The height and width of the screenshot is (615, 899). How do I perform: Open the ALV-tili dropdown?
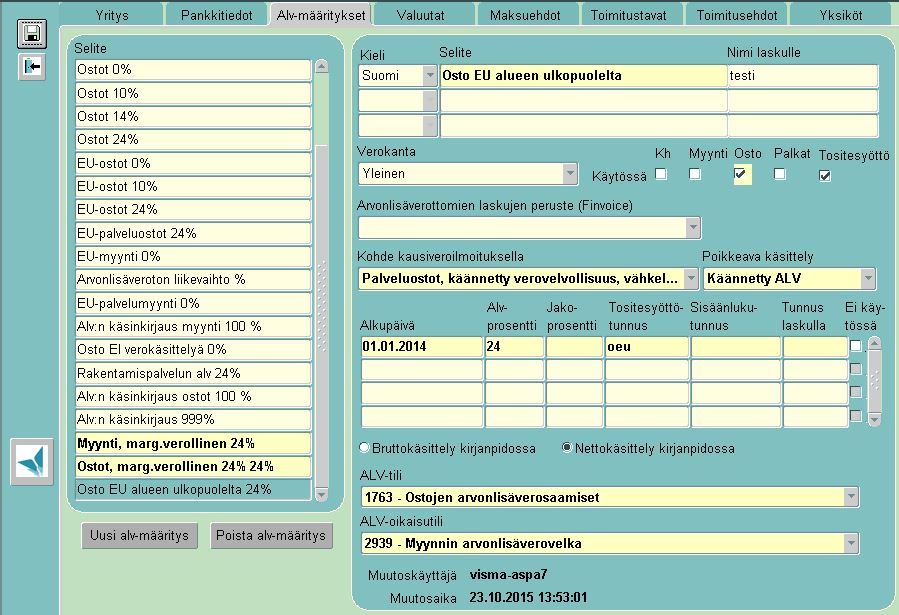851,497
